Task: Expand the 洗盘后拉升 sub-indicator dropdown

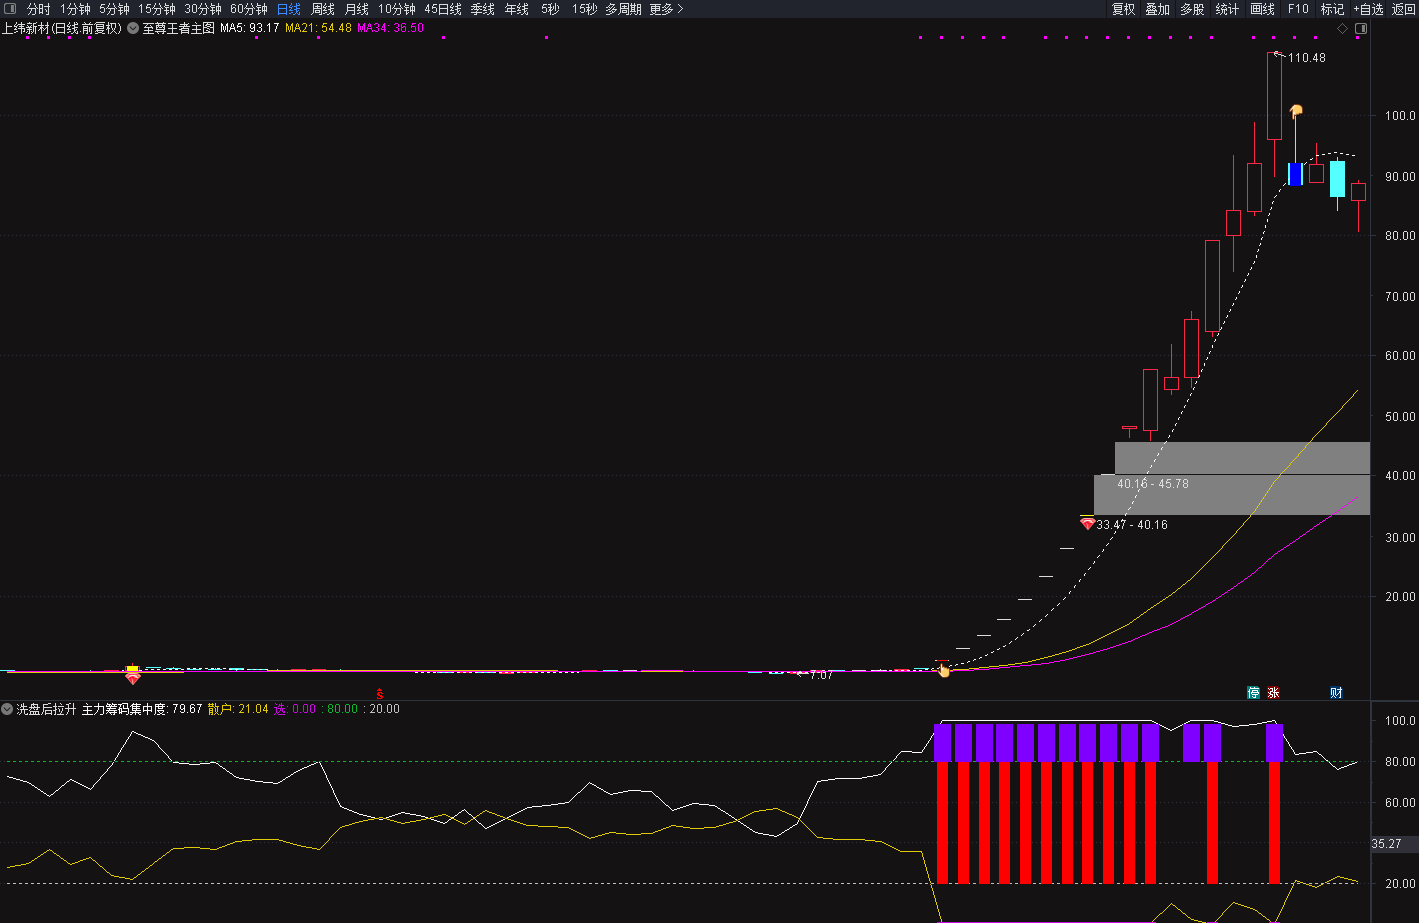Action: click(8, 709)
